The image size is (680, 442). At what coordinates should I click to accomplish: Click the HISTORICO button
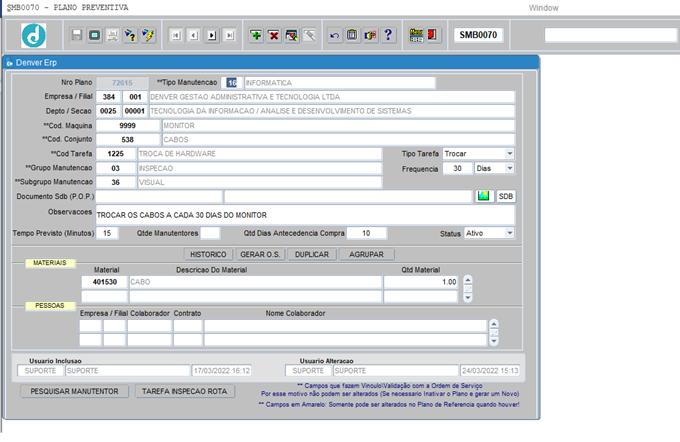coord(208,255)
